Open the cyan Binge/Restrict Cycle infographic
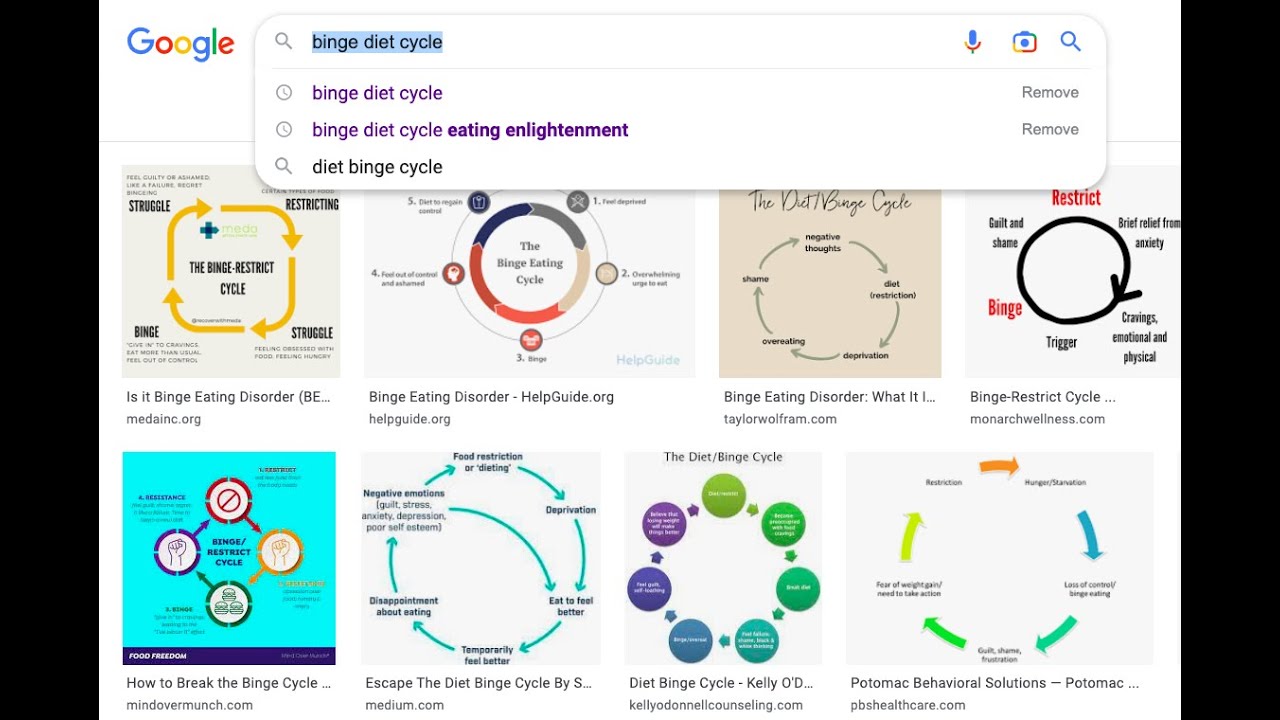The height and width of the screenshot is (720, 1280). pyautogui.click(x=229, y=558)
